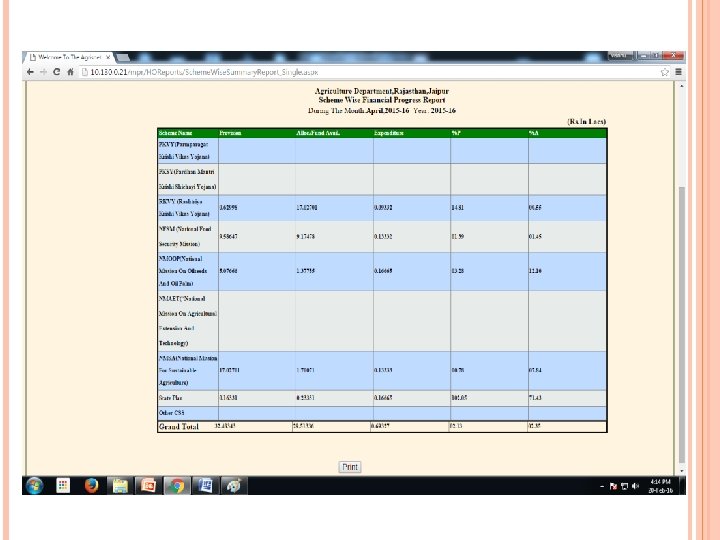Screen dimensions: 720x540
Task: Click the 'Scheme Wise Financial Progress Report' title
Action: pyautogui.click(x=382, y=100)
